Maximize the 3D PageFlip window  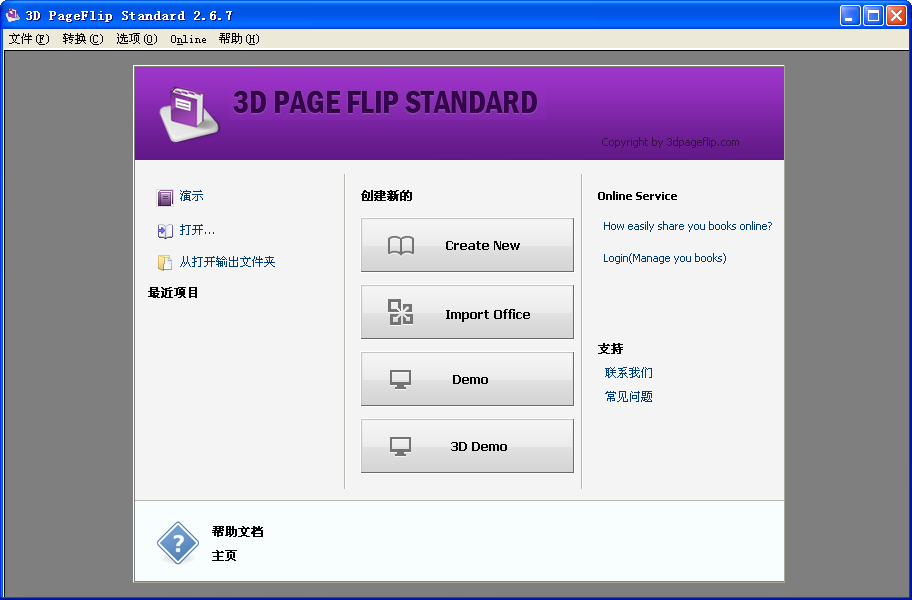click(x=874, y=16)
